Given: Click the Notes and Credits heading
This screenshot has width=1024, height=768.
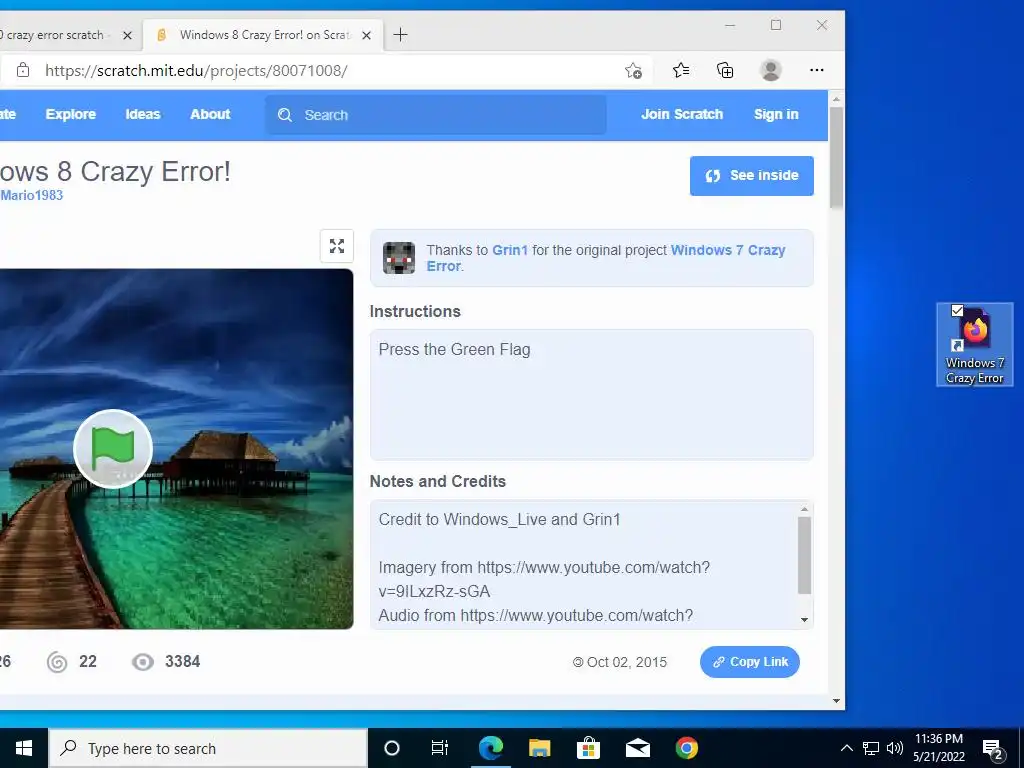Looking at the screenshot, I should coord(438,481).
